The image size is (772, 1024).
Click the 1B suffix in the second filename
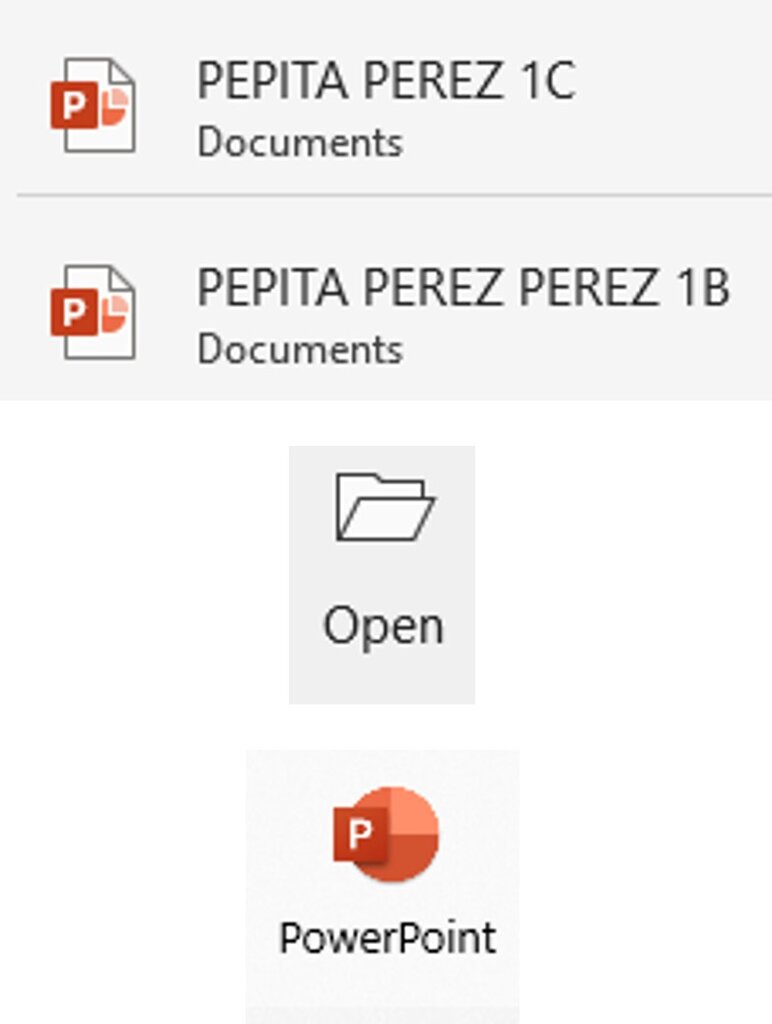(702, 288)
